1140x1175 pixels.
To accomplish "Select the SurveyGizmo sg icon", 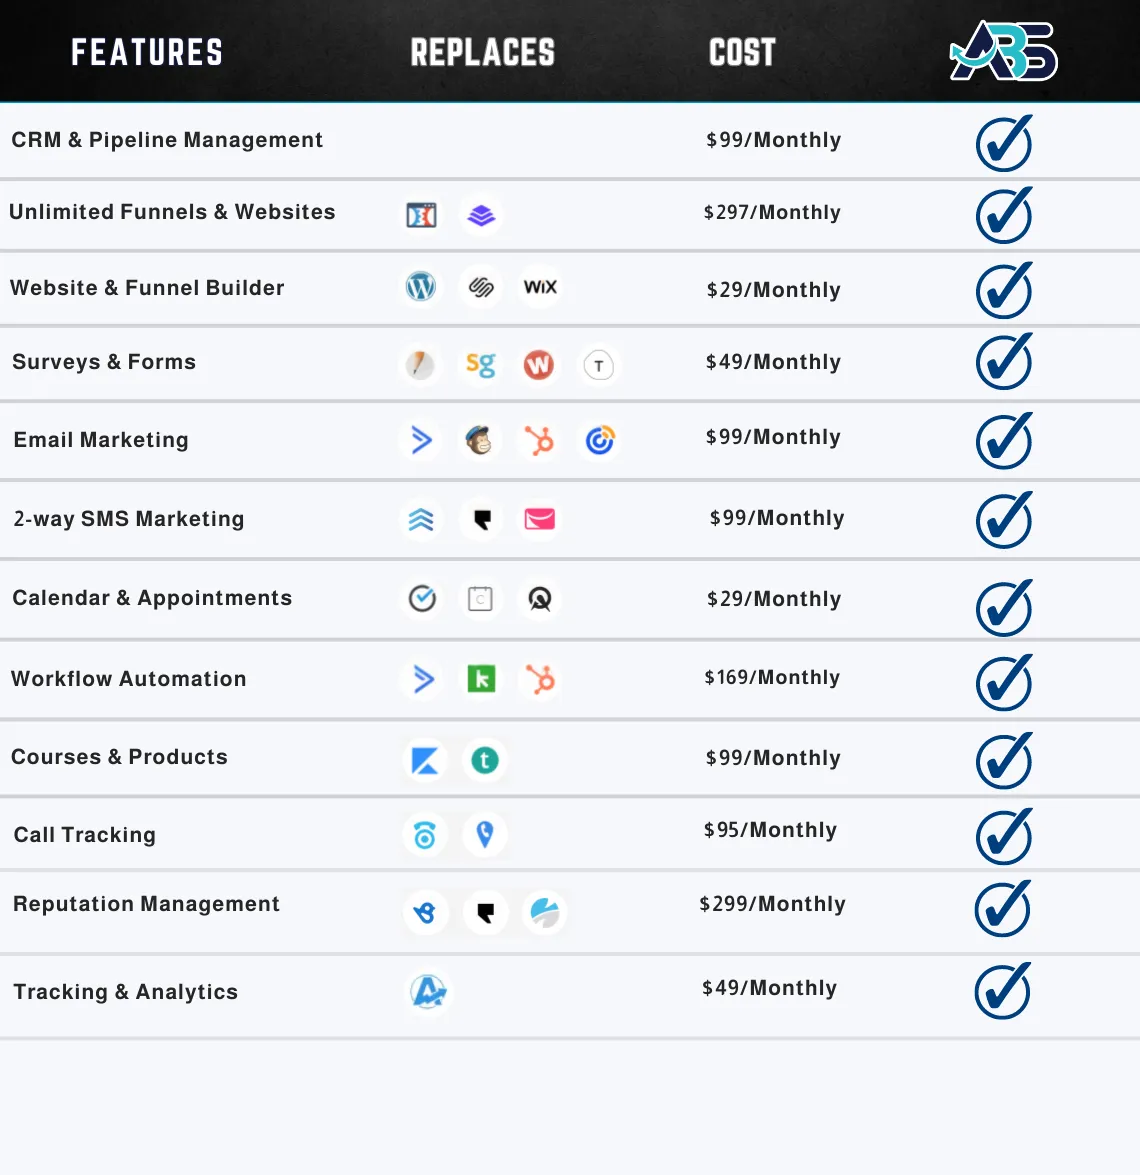I will tap(480, 365).
